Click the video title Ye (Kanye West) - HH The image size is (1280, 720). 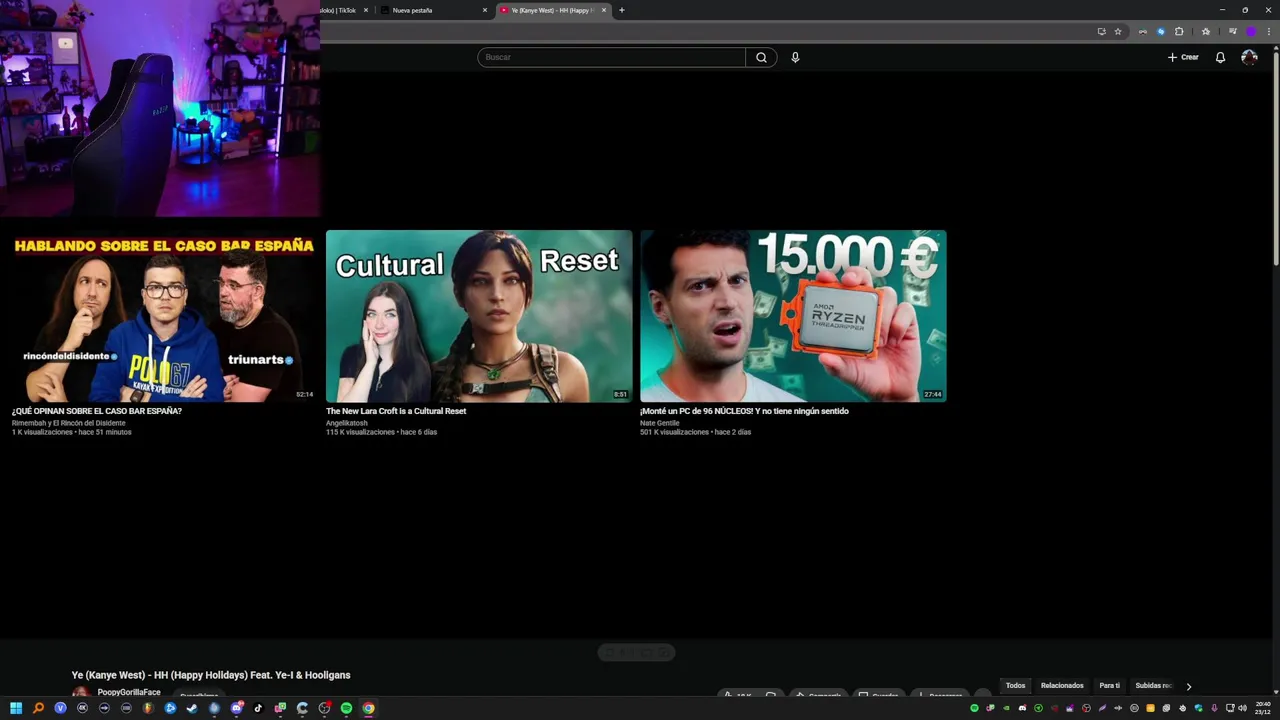pyautogui.click(x=211, y=675)
